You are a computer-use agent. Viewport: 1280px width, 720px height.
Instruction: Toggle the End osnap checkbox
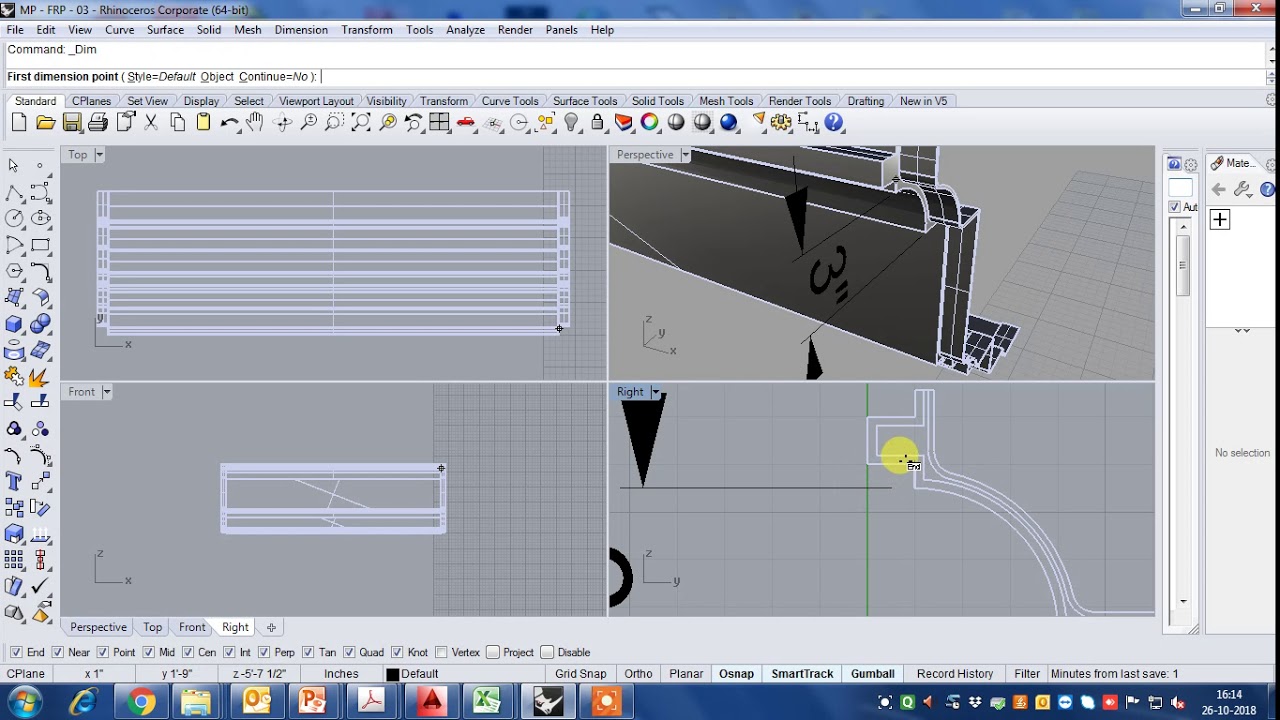tap(16, 653)
